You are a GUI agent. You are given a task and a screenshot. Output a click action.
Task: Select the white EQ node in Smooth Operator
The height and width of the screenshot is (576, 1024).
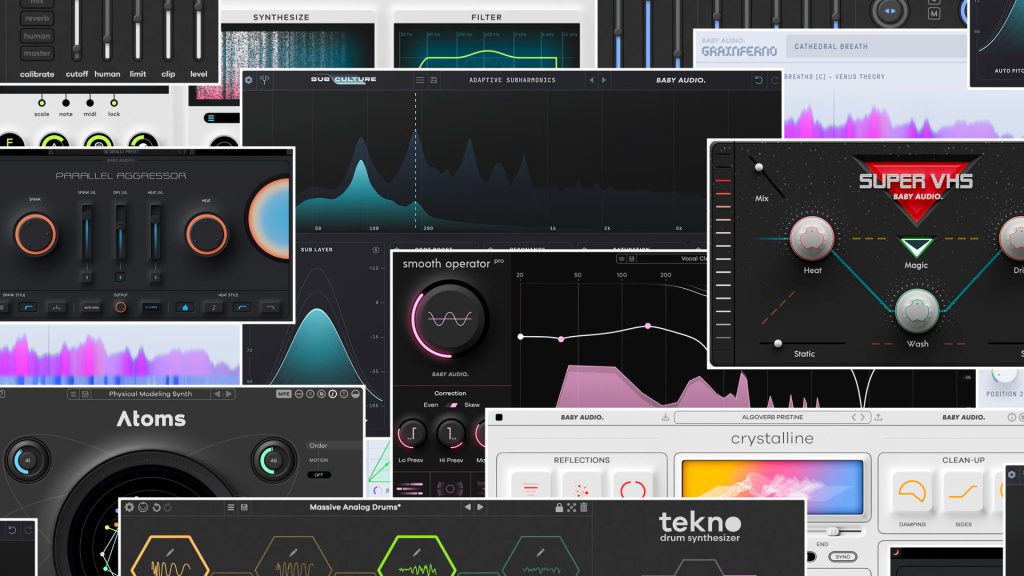point(520,337)
